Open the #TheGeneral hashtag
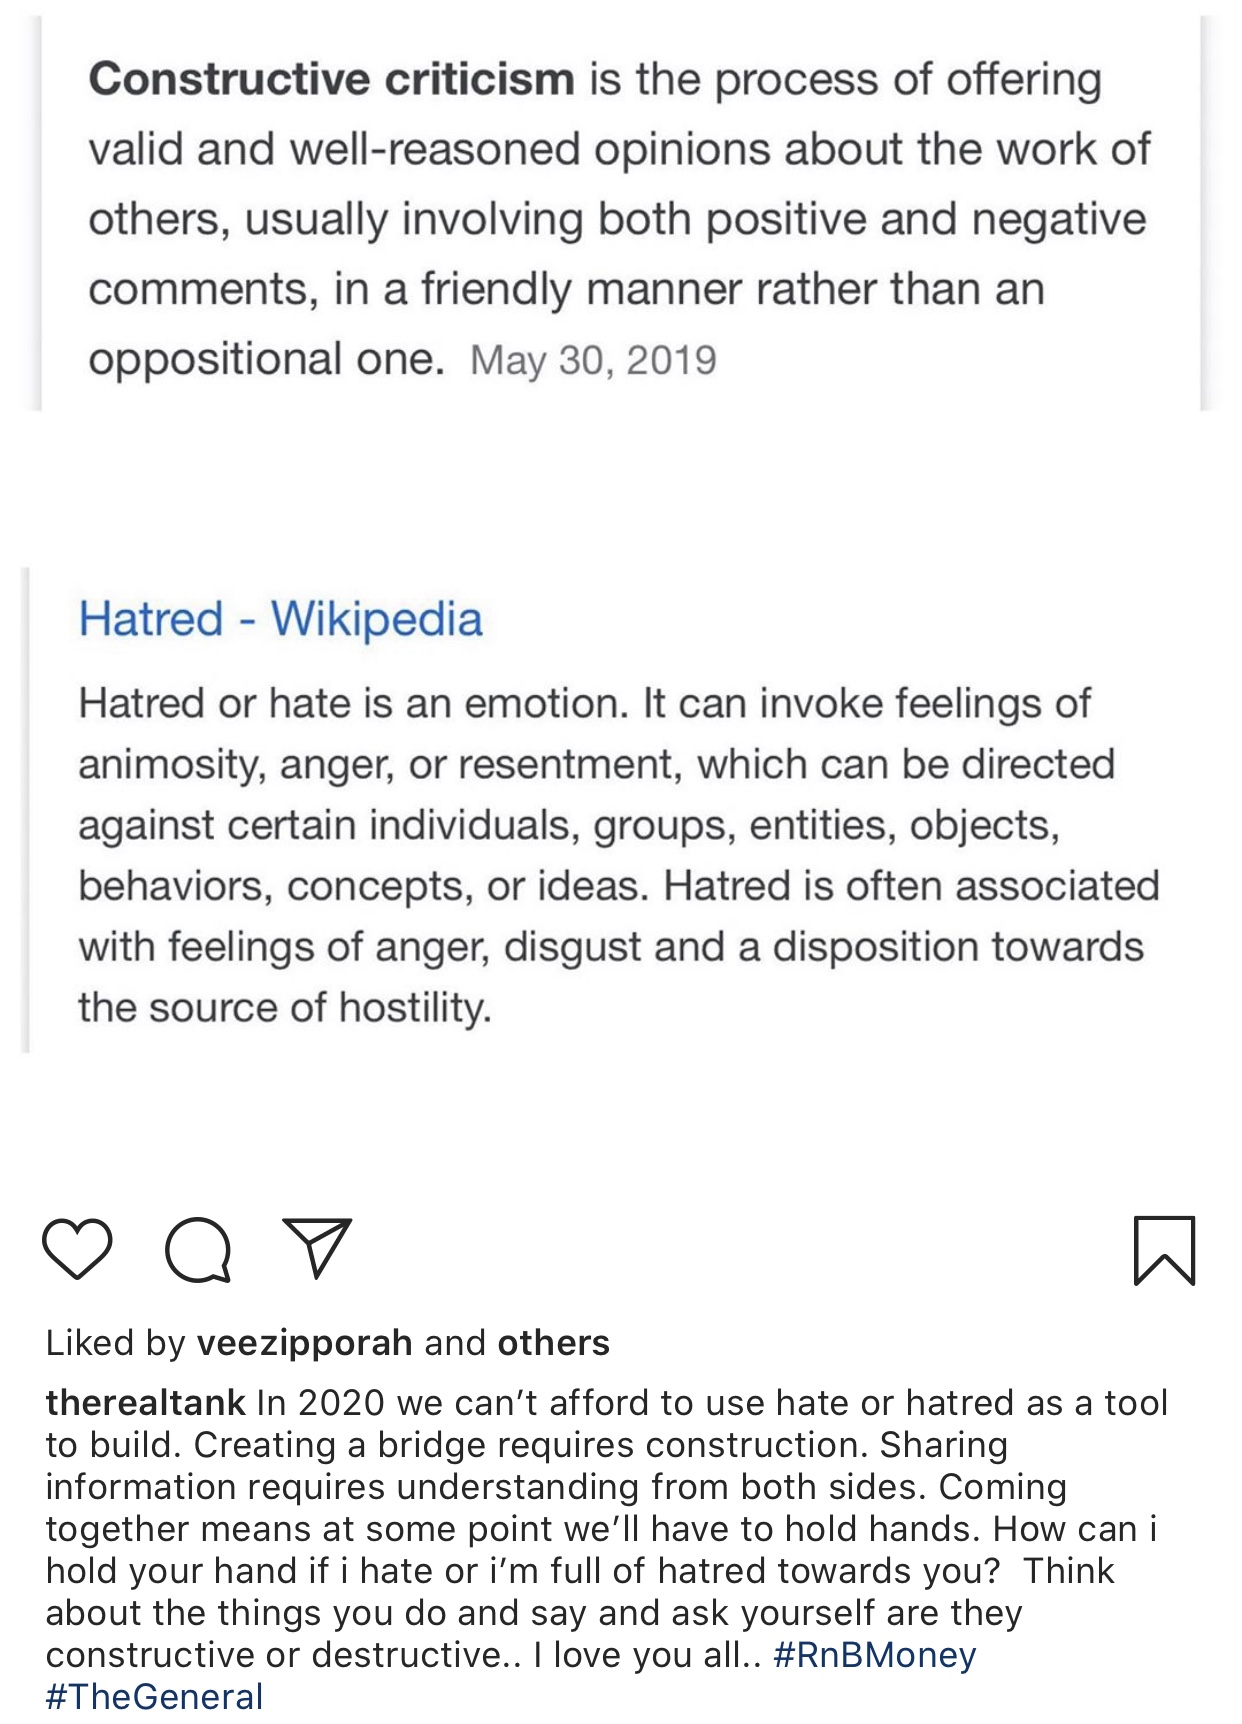Screen dimensions: 1242x1724 (x=155, y=1697)
